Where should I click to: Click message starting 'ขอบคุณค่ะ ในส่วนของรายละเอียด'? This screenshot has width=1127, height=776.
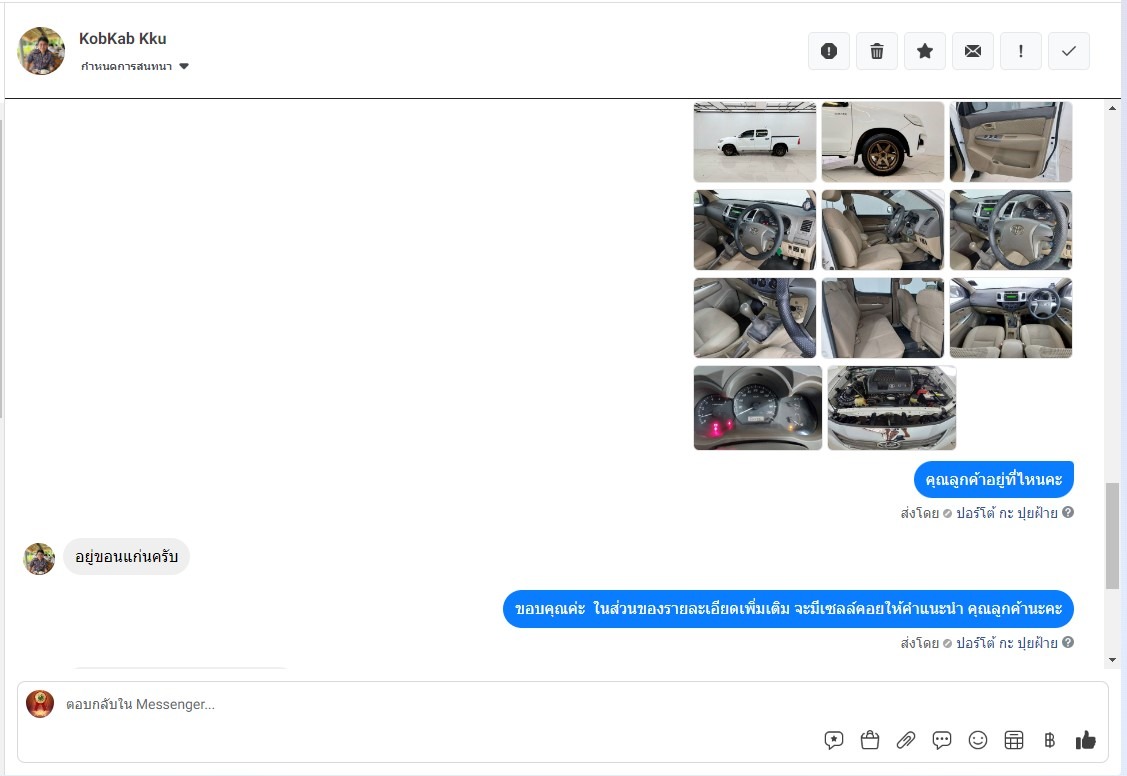(x=788, y=609)
